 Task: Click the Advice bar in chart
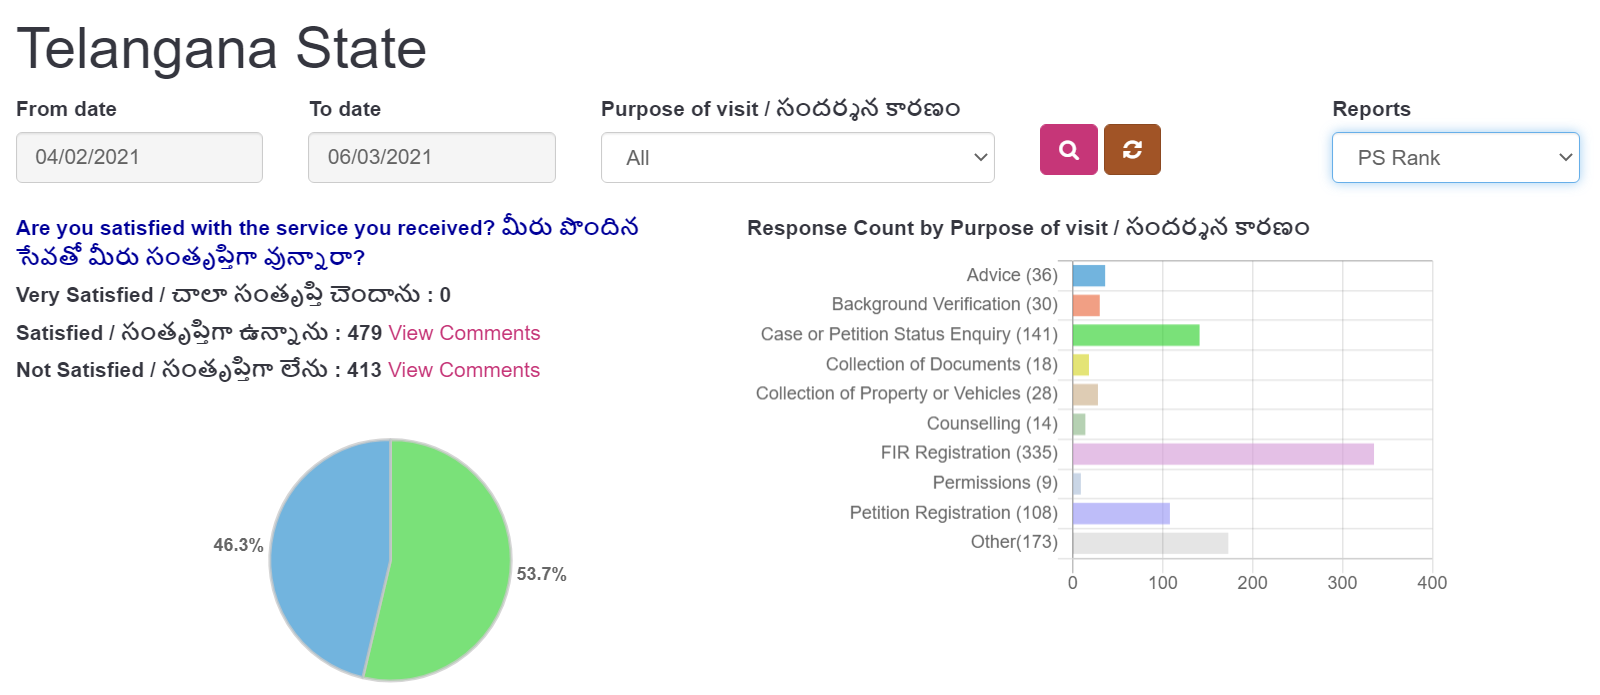pyautogui.click(x=1088, y=276)
